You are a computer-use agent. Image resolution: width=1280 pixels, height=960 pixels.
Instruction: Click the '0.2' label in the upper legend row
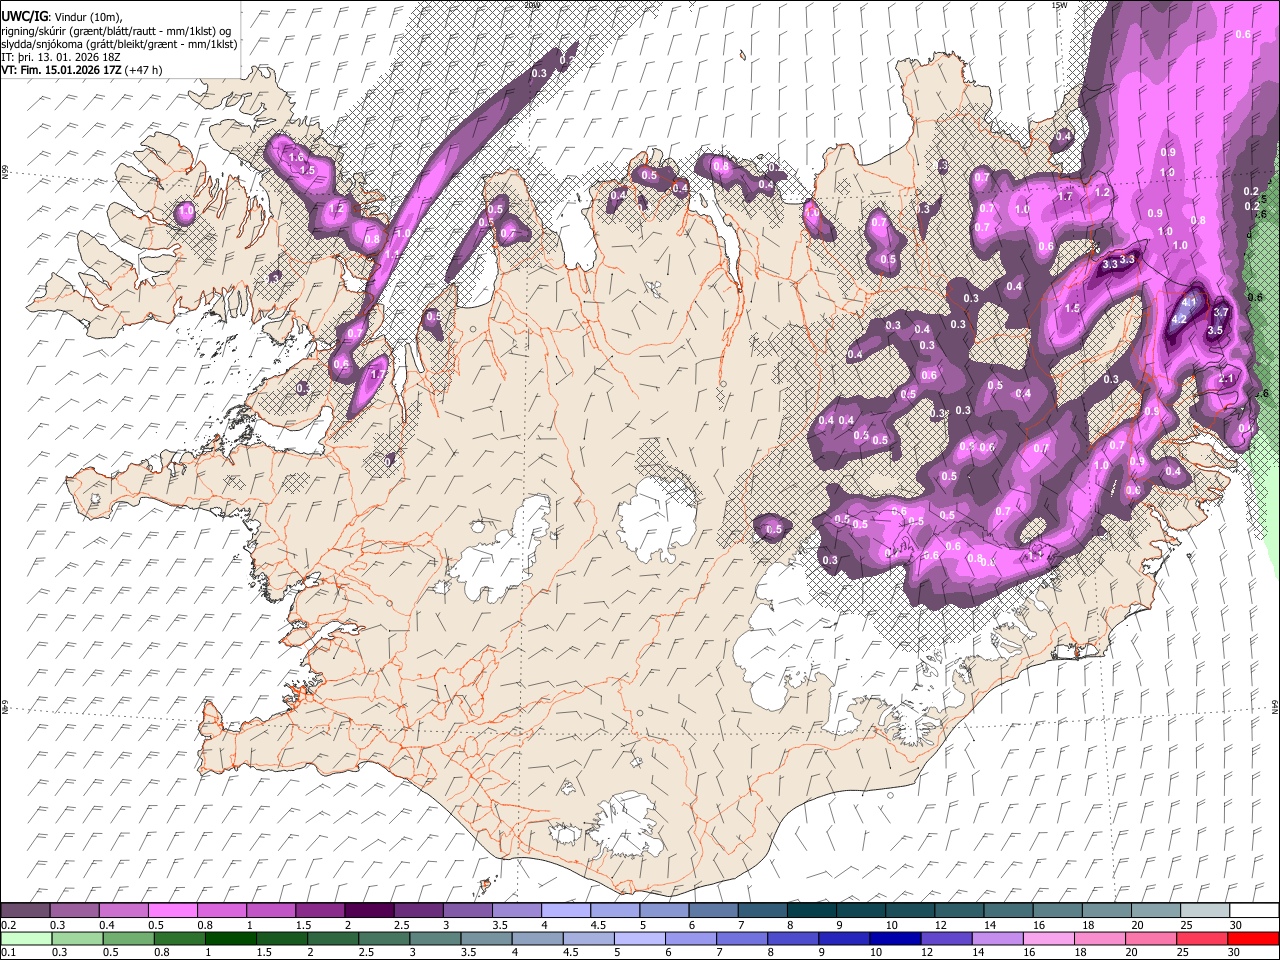[x=8, y=925]
